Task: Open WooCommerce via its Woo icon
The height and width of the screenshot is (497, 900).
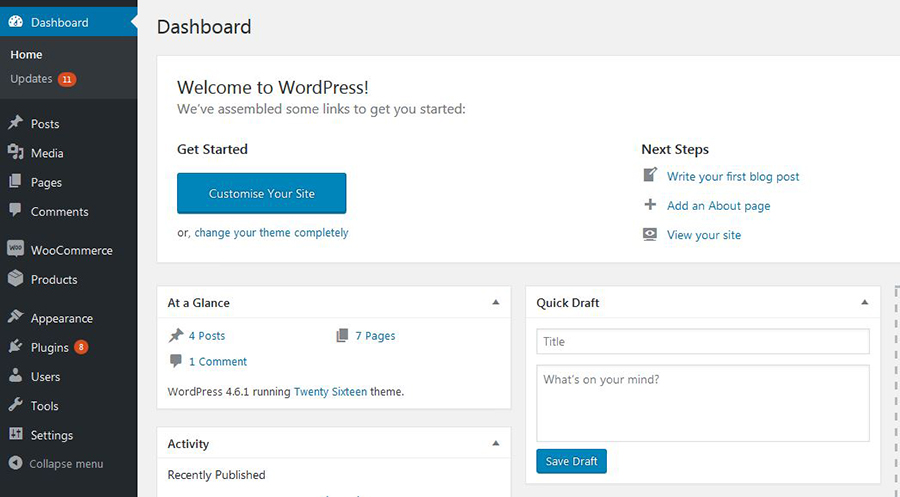Action: point(15,248)
